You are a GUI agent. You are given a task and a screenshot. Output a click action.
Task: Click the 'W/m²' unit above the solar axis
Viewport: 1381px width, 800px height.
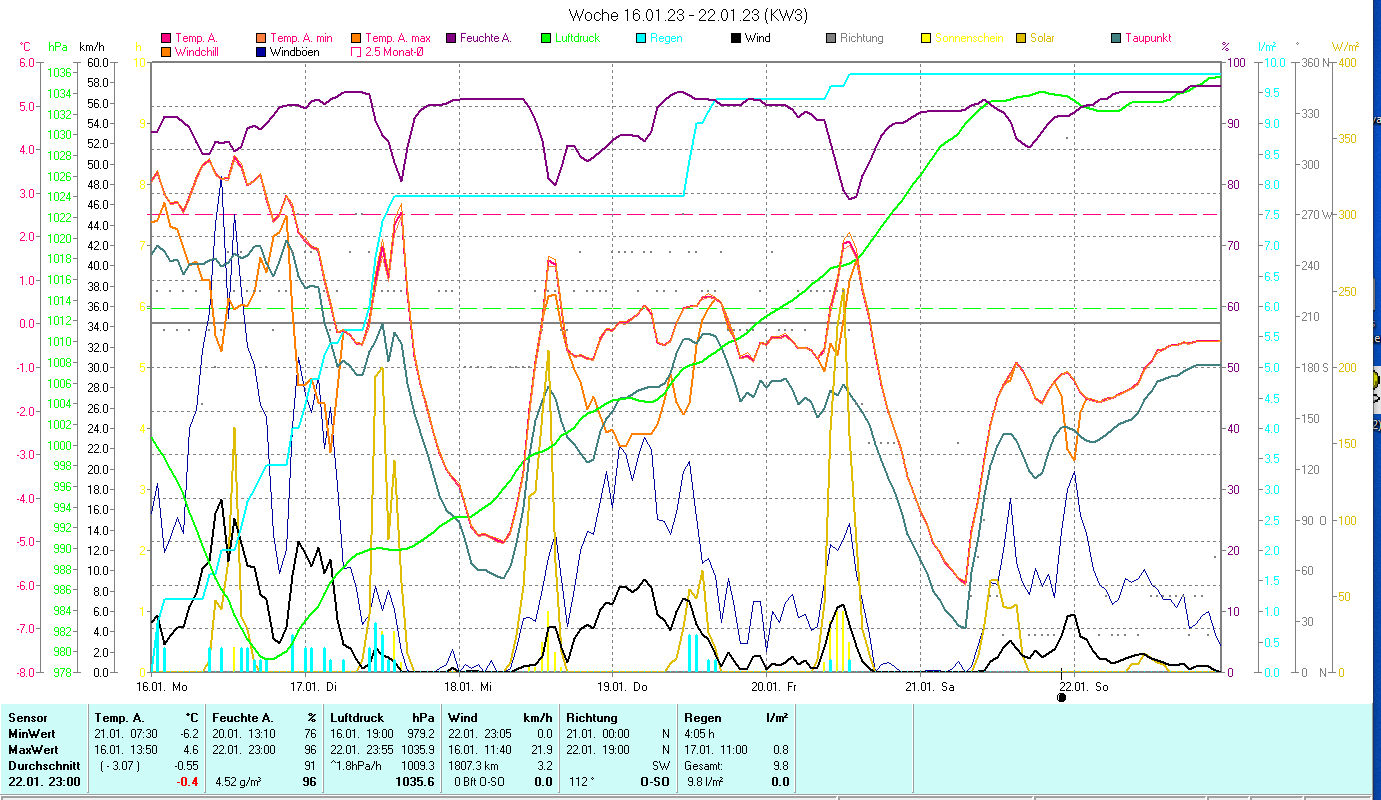pyautogui.click(x=1346, y=47)
